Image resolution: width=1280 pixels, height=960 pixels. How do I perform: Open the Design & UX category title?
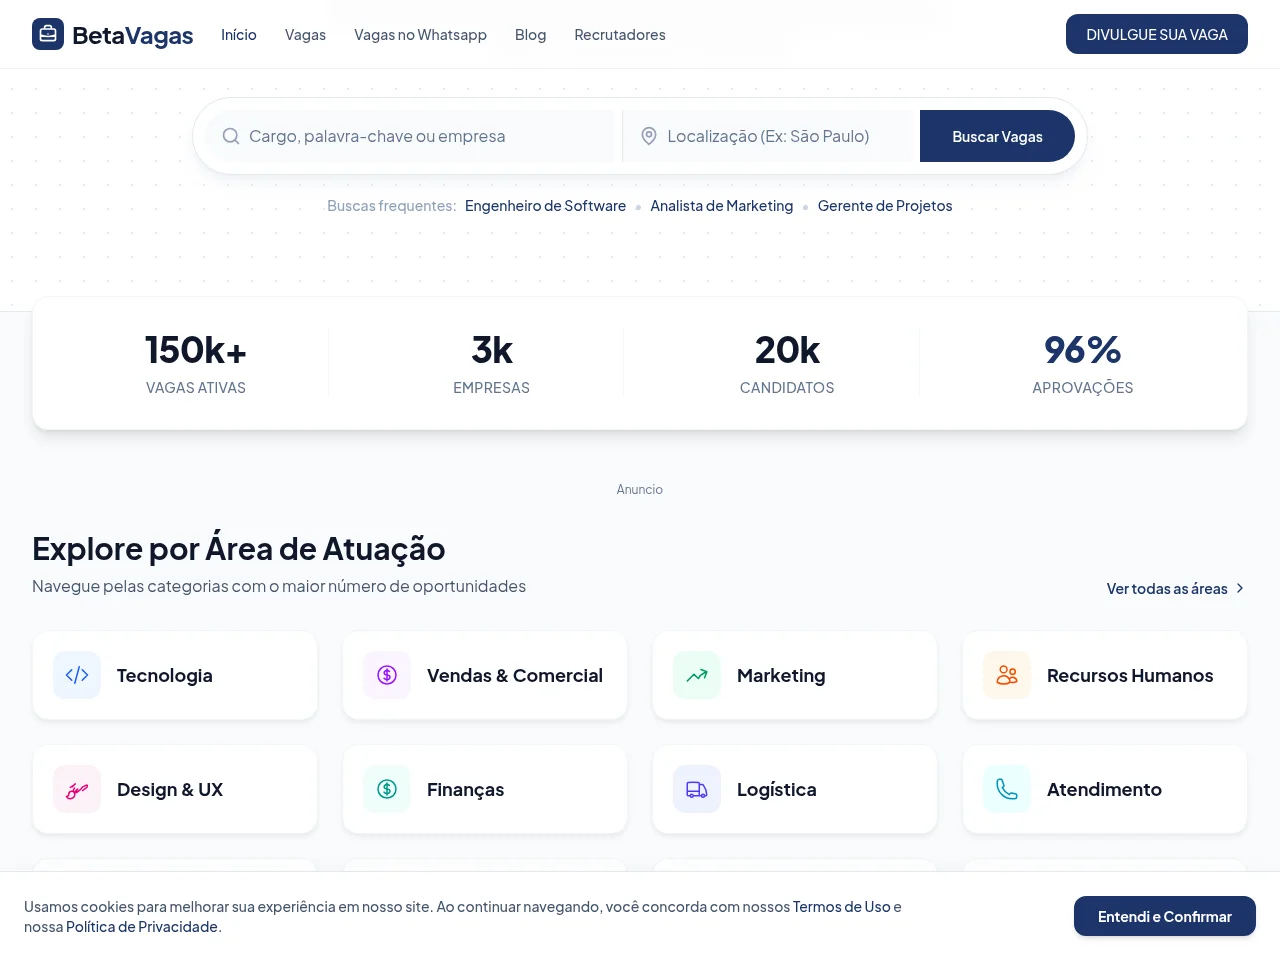(170, 789)
